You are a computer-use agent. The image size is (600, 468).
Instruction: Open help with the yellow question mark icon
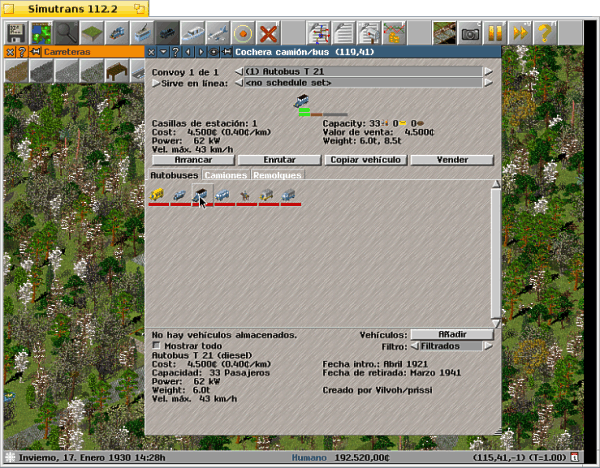pyautogui.click(x=545, y=33)
